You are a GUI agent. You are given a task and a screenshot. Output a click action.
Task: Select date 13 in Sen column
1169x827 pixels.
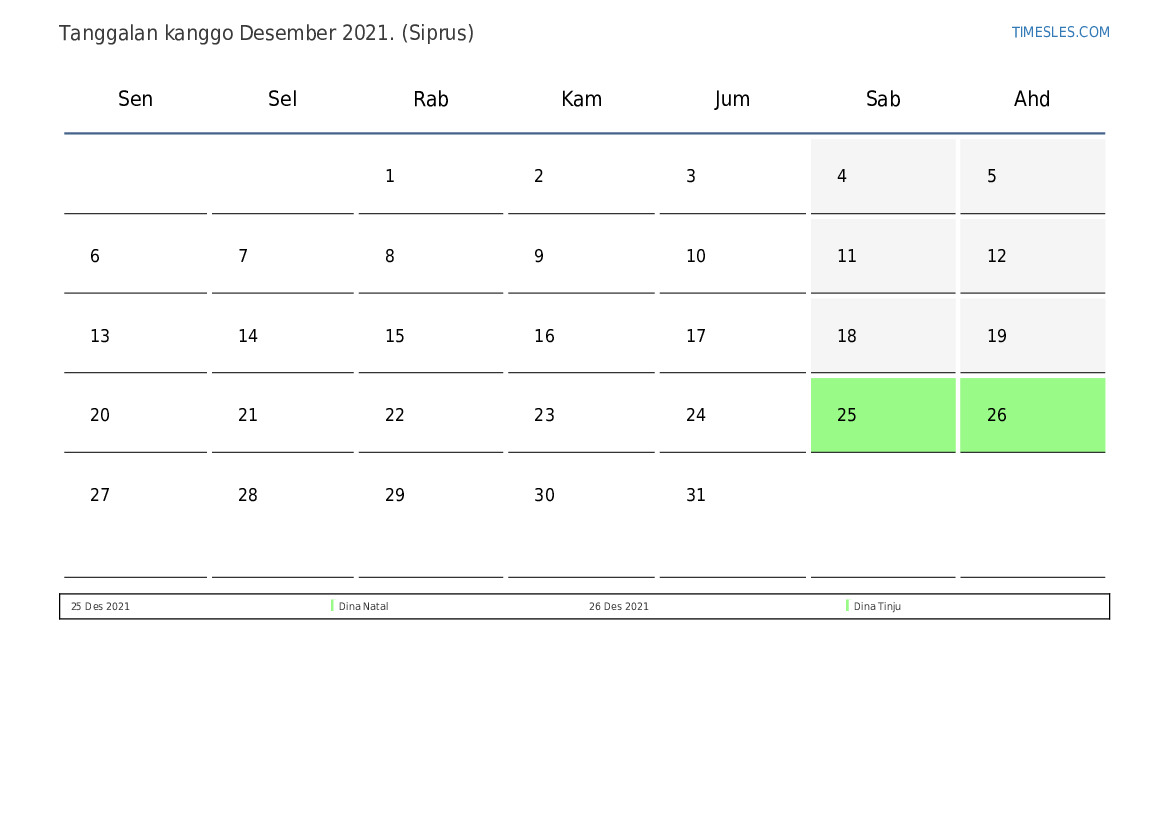[x=100, y=336]
